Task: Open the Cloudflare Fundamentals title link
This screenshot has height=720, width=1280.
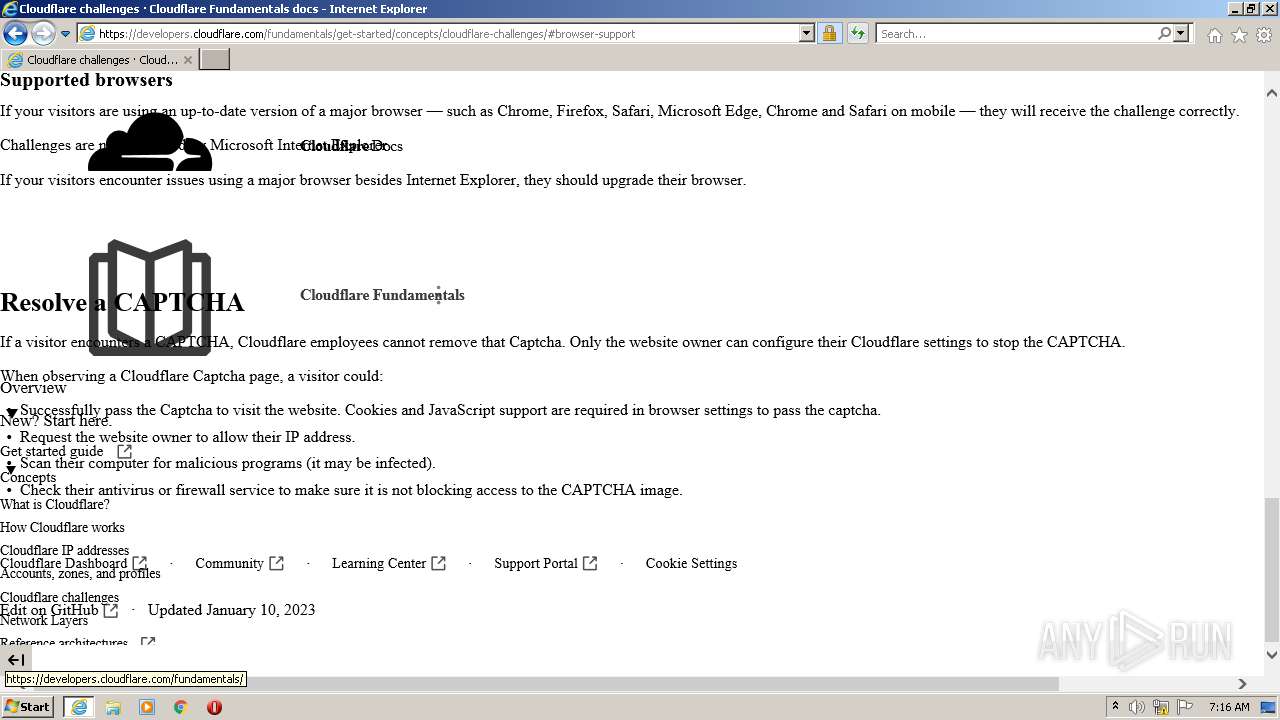Action: tap(382, 295)
